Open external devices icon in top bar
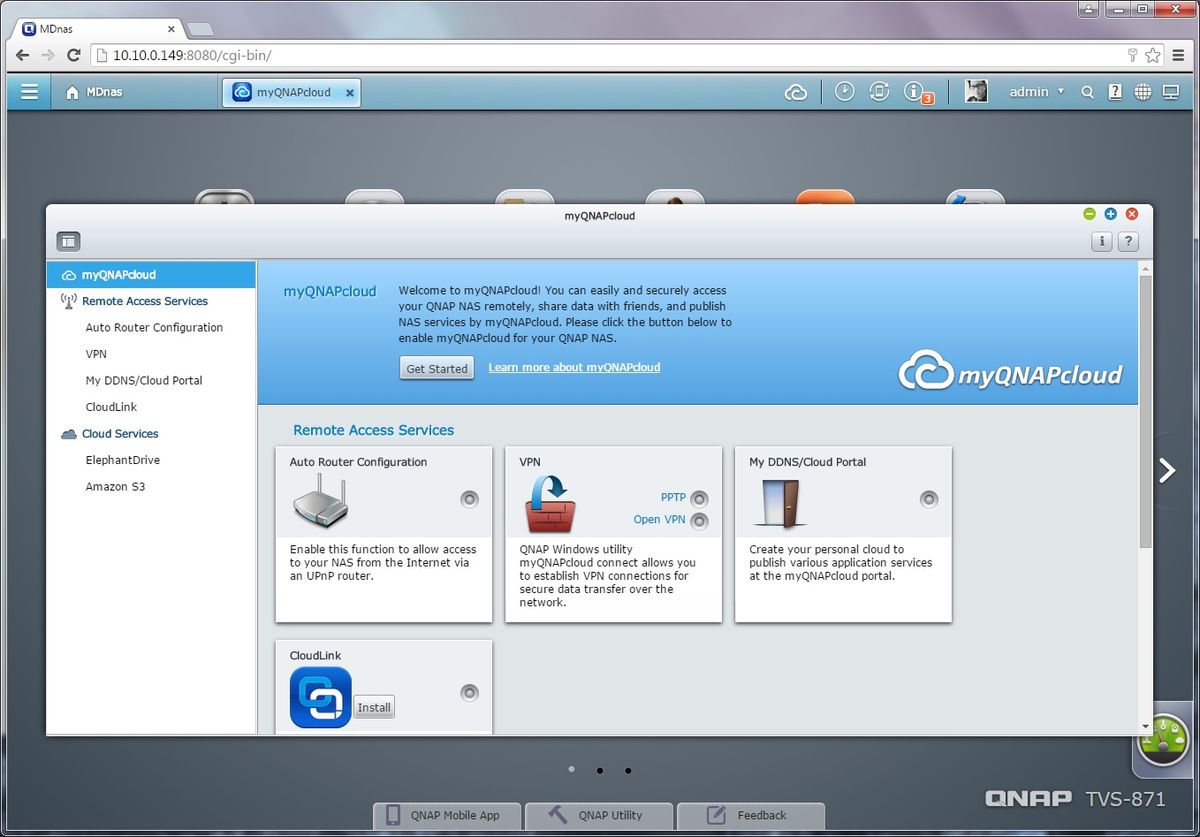Viewport: 1200px width, 837px height. [x=880, y=92]
